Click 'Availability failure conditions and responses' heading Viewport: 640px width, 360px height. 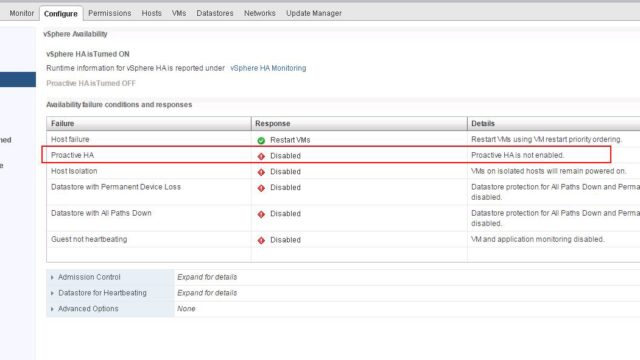(x=119, y=104)
